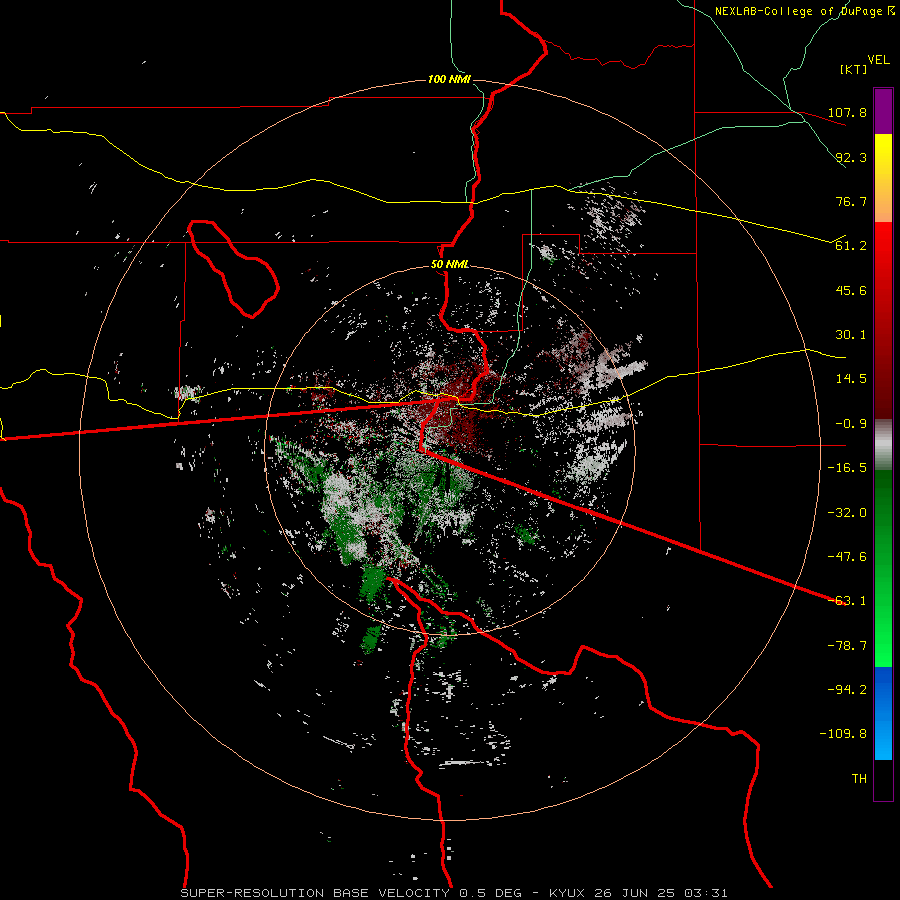Pick the blue segment of the color bar
This screenshot has height=900, width=900.
pos(883,713)
